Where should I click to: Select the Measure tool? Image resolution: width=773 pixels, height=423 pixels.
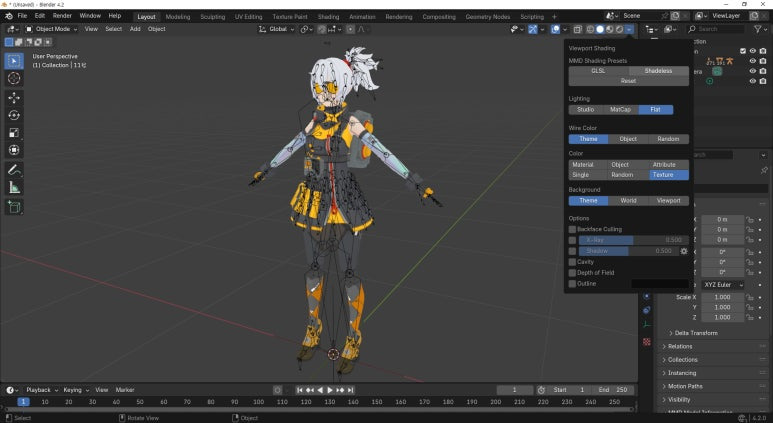click(x=14, y=187)
